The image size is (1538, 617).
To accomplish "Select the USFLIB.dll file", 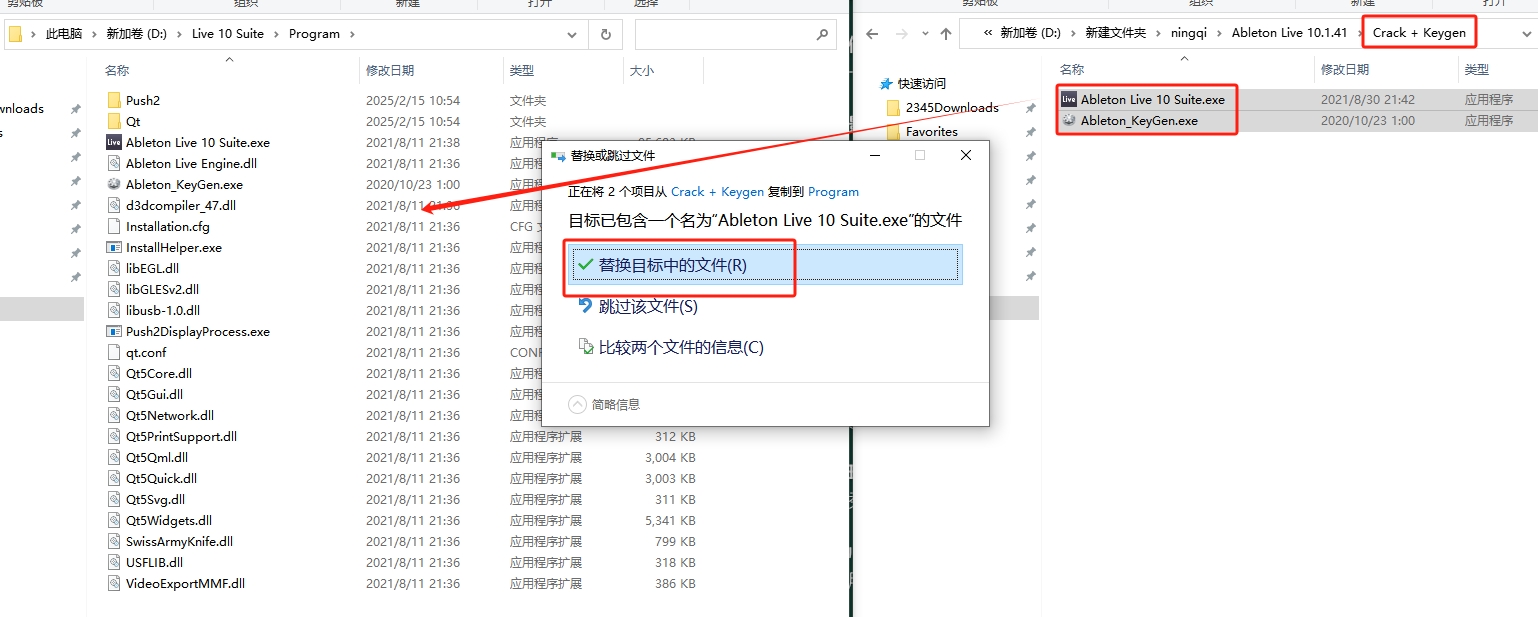I will [154, 562].
